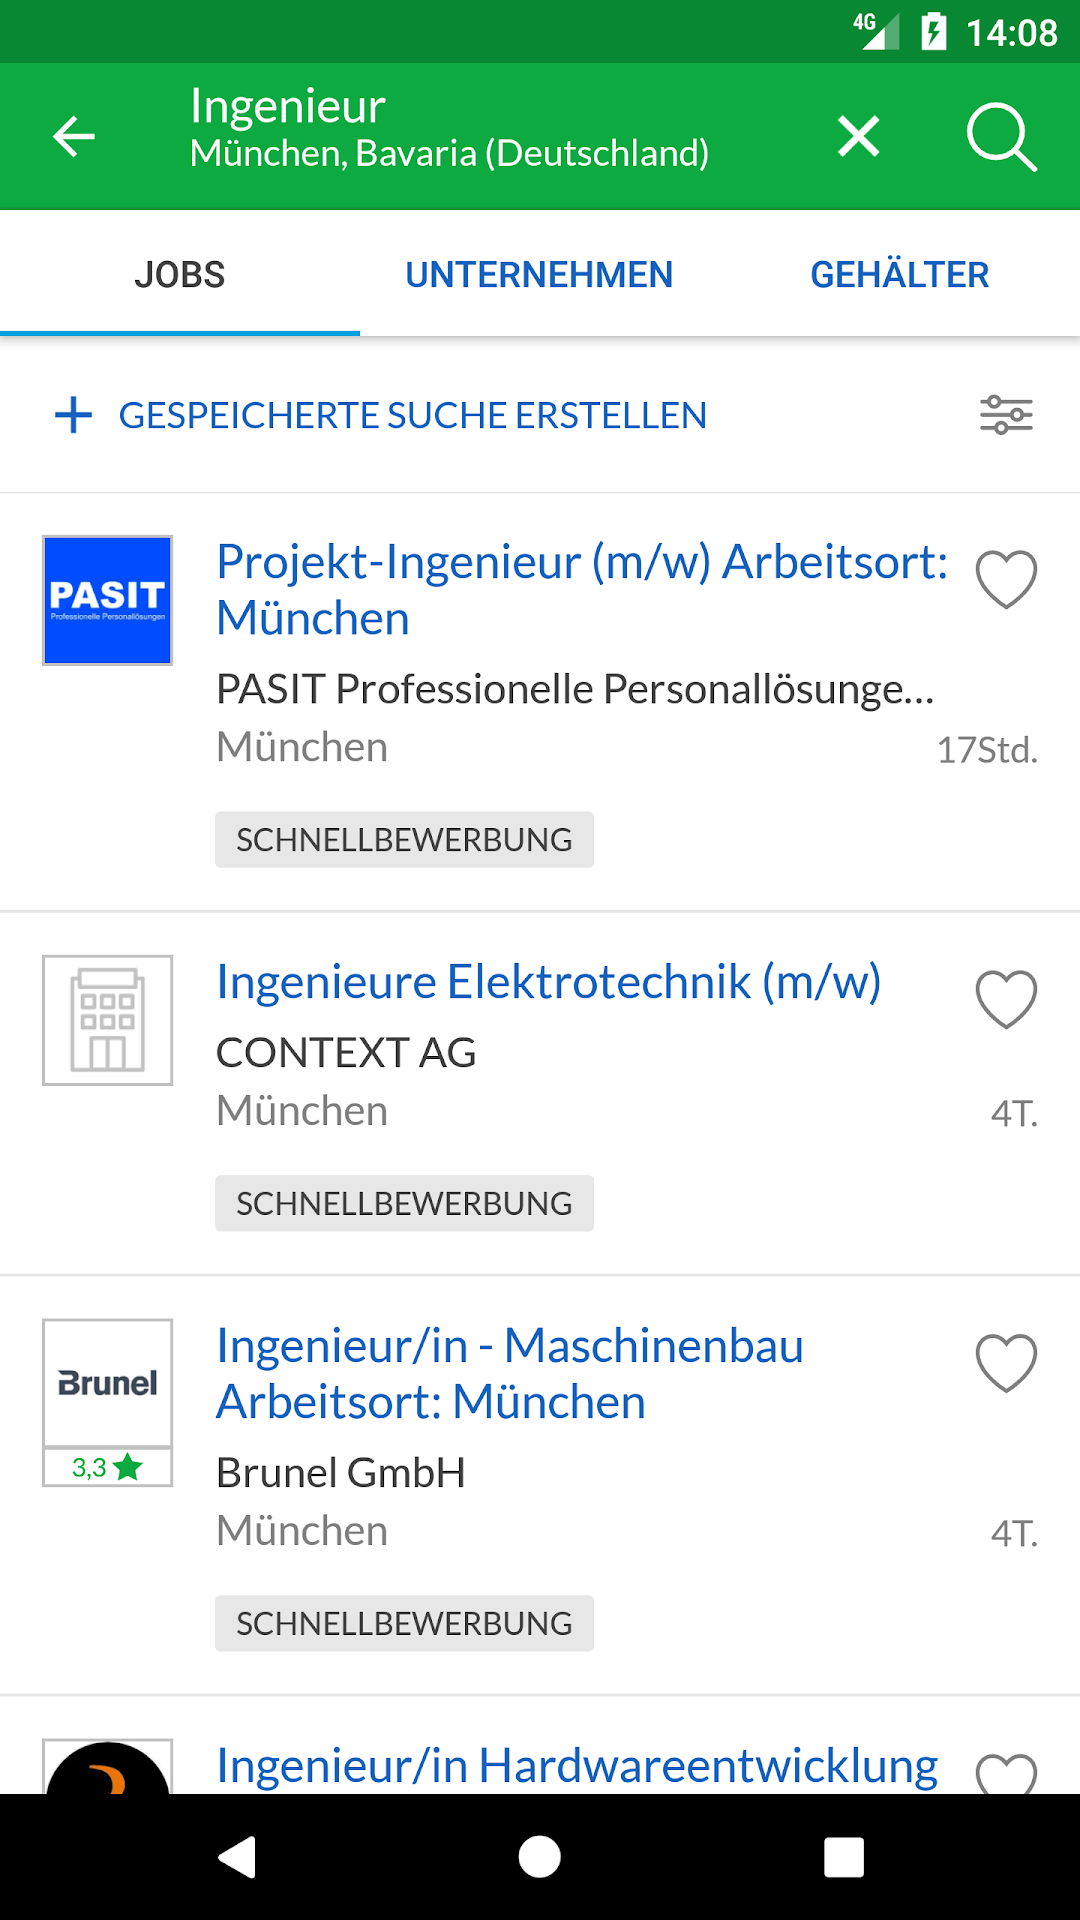Open the PASIT company logo
This screenshot has height=1920, width=1080.
(x=108, y=600)
